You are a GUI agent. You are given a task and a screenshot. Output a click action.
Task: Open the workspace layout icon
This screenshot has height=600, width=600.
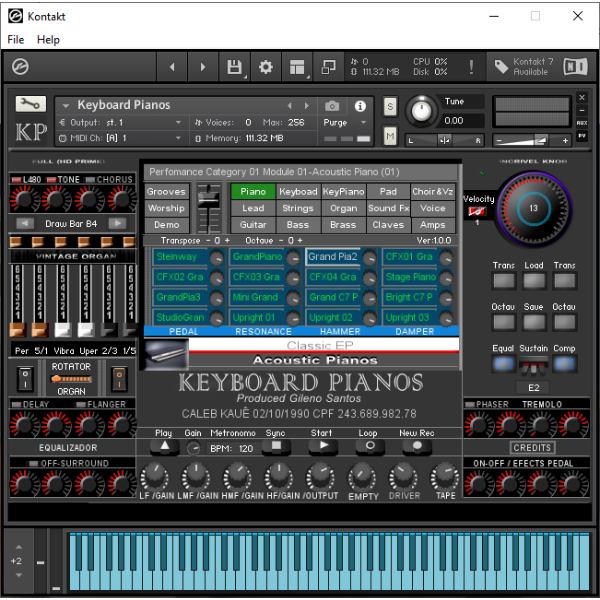tap(297, 67)
